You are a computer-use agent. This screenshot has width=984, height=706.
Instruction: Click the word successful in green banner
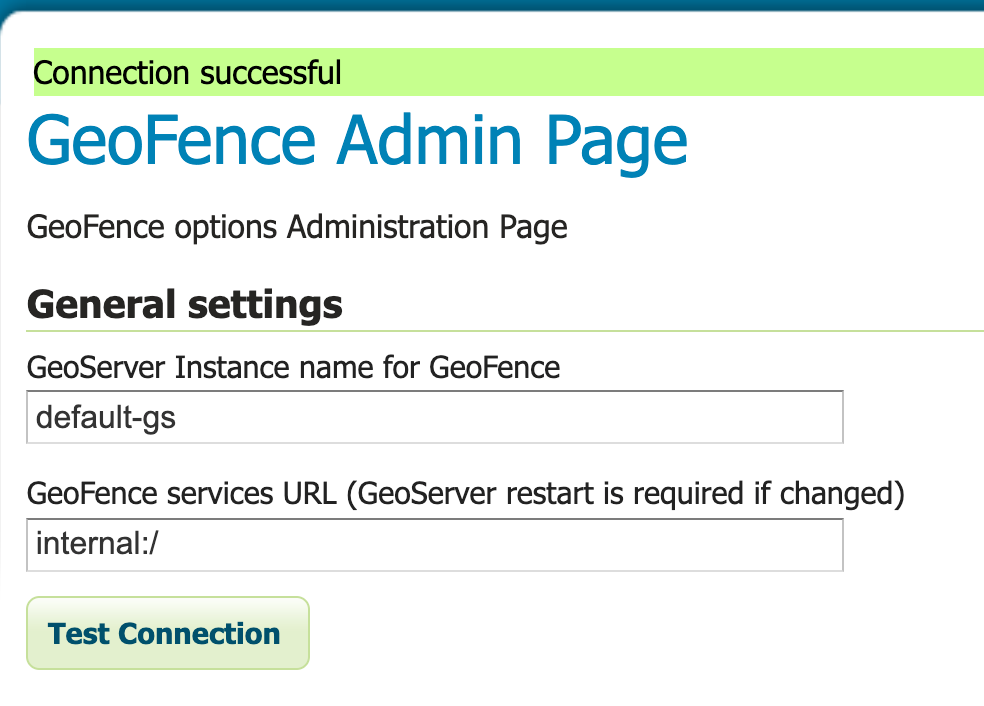click(271, 73)
